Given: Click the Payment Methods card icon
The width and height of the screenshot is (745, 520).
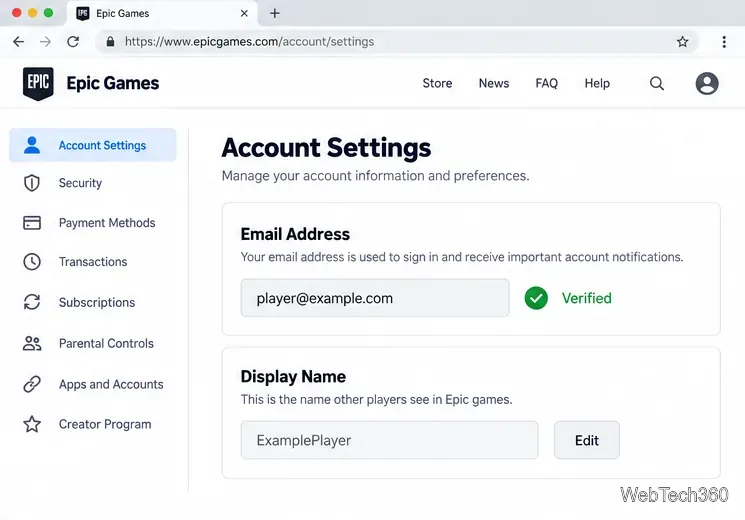Looking at the screenshot, I should coord(32,222).
